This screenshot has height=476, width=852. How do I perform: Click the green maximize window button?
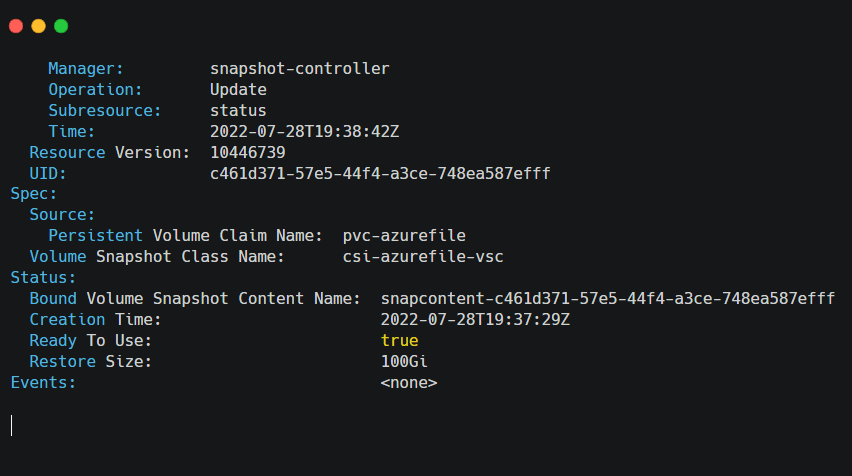coord(61,26)
